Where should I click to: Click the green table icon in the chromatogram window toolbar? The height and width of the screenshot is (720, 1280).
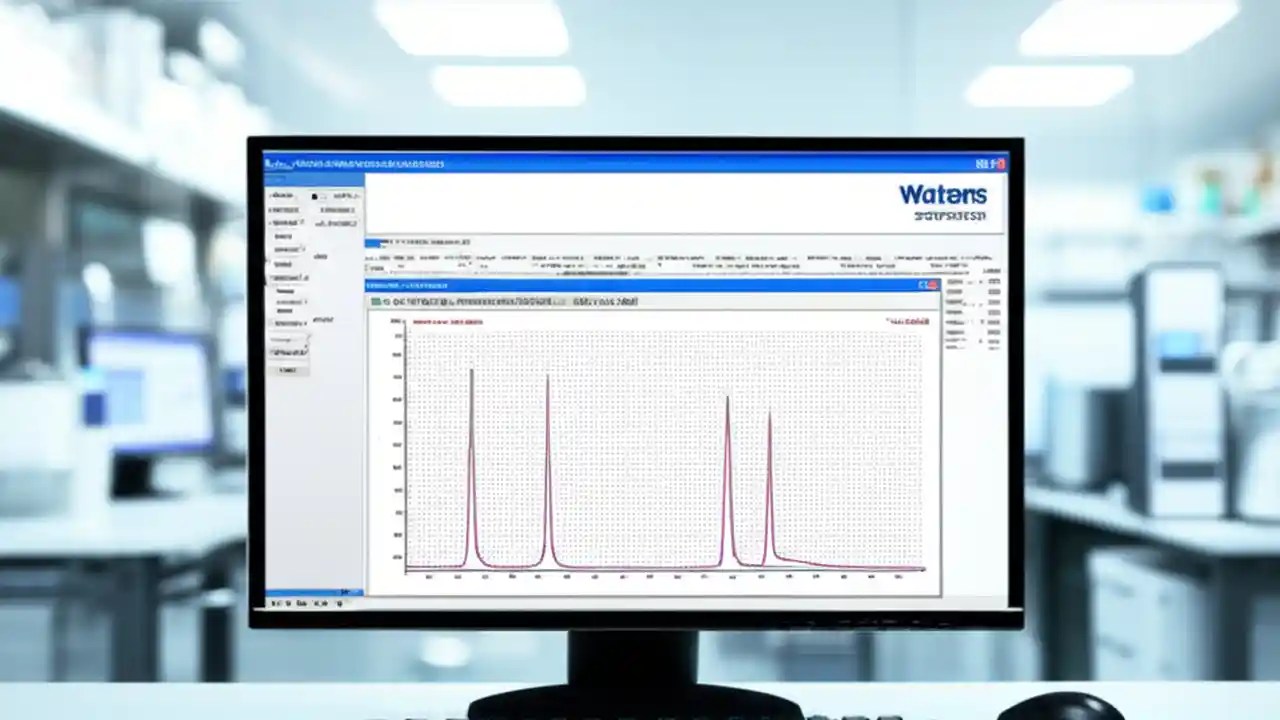(x=378, y=300)
